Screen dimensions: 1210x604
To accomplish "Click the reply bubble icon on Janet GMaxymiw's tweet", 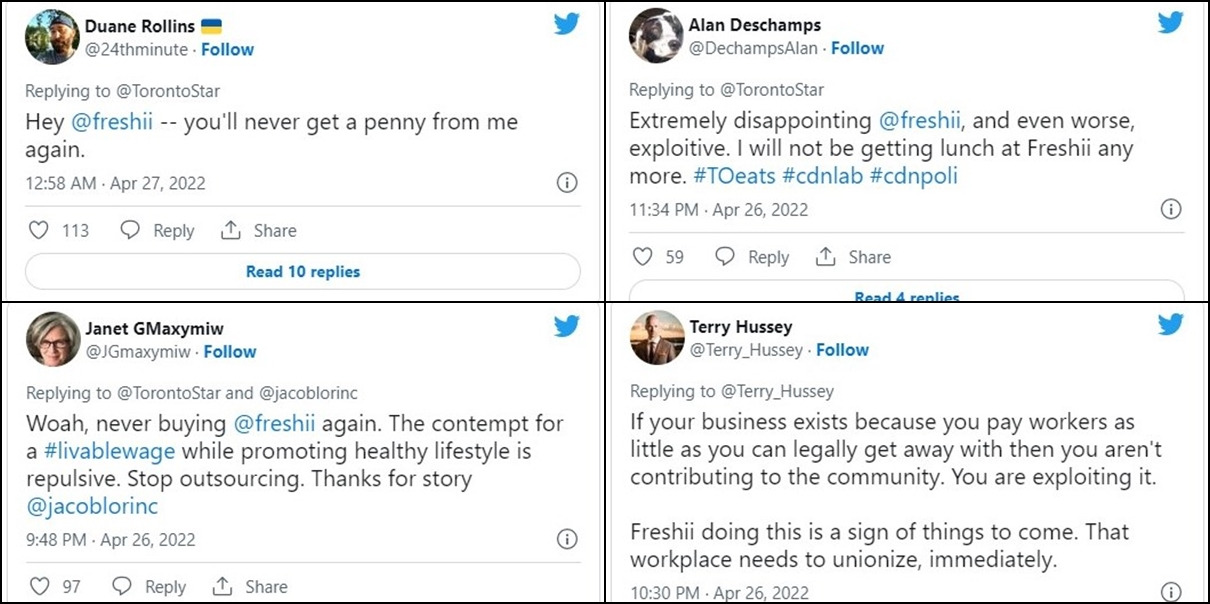I will pyautogui.click(x=122, y=586).
